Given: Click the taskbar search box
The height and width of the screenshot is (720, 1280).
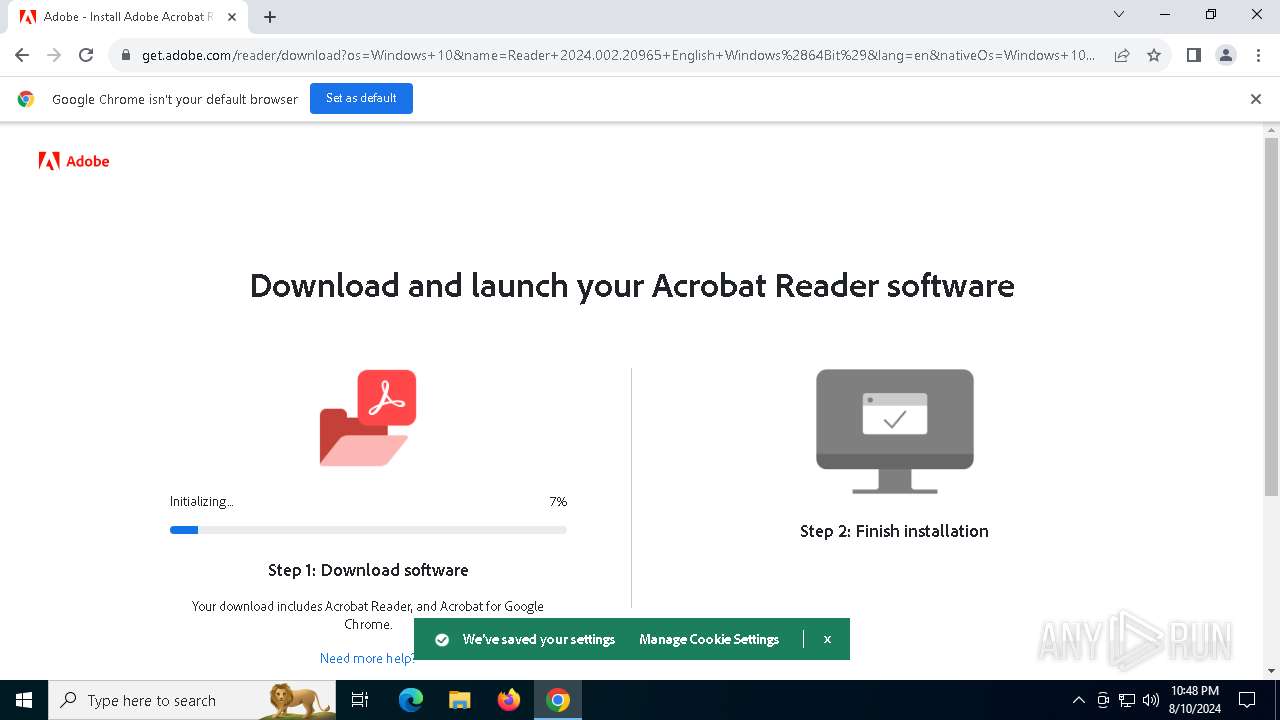Looking at the screenshot, I should point(192,700).
